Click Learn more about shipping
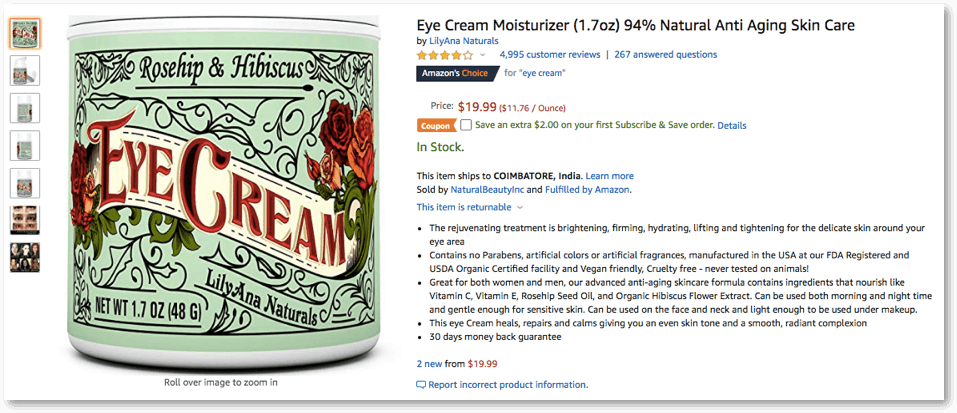 click(609, 176)
